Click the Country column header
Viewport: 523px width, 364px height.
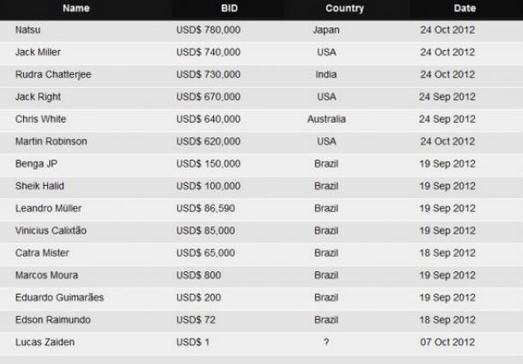[x=345, y=8]
